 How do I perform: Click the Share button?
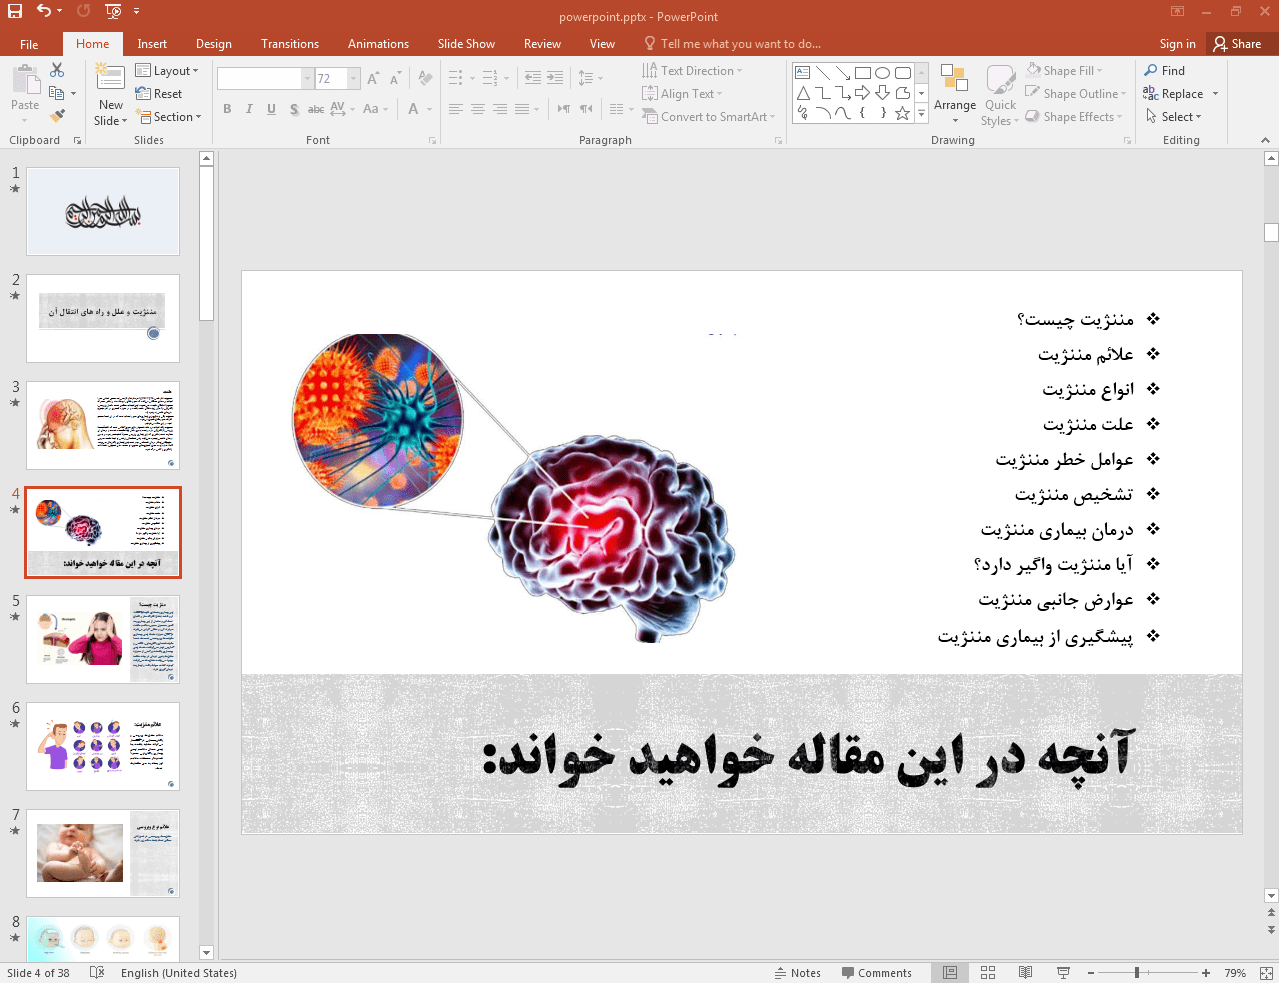coord(1236,44)
